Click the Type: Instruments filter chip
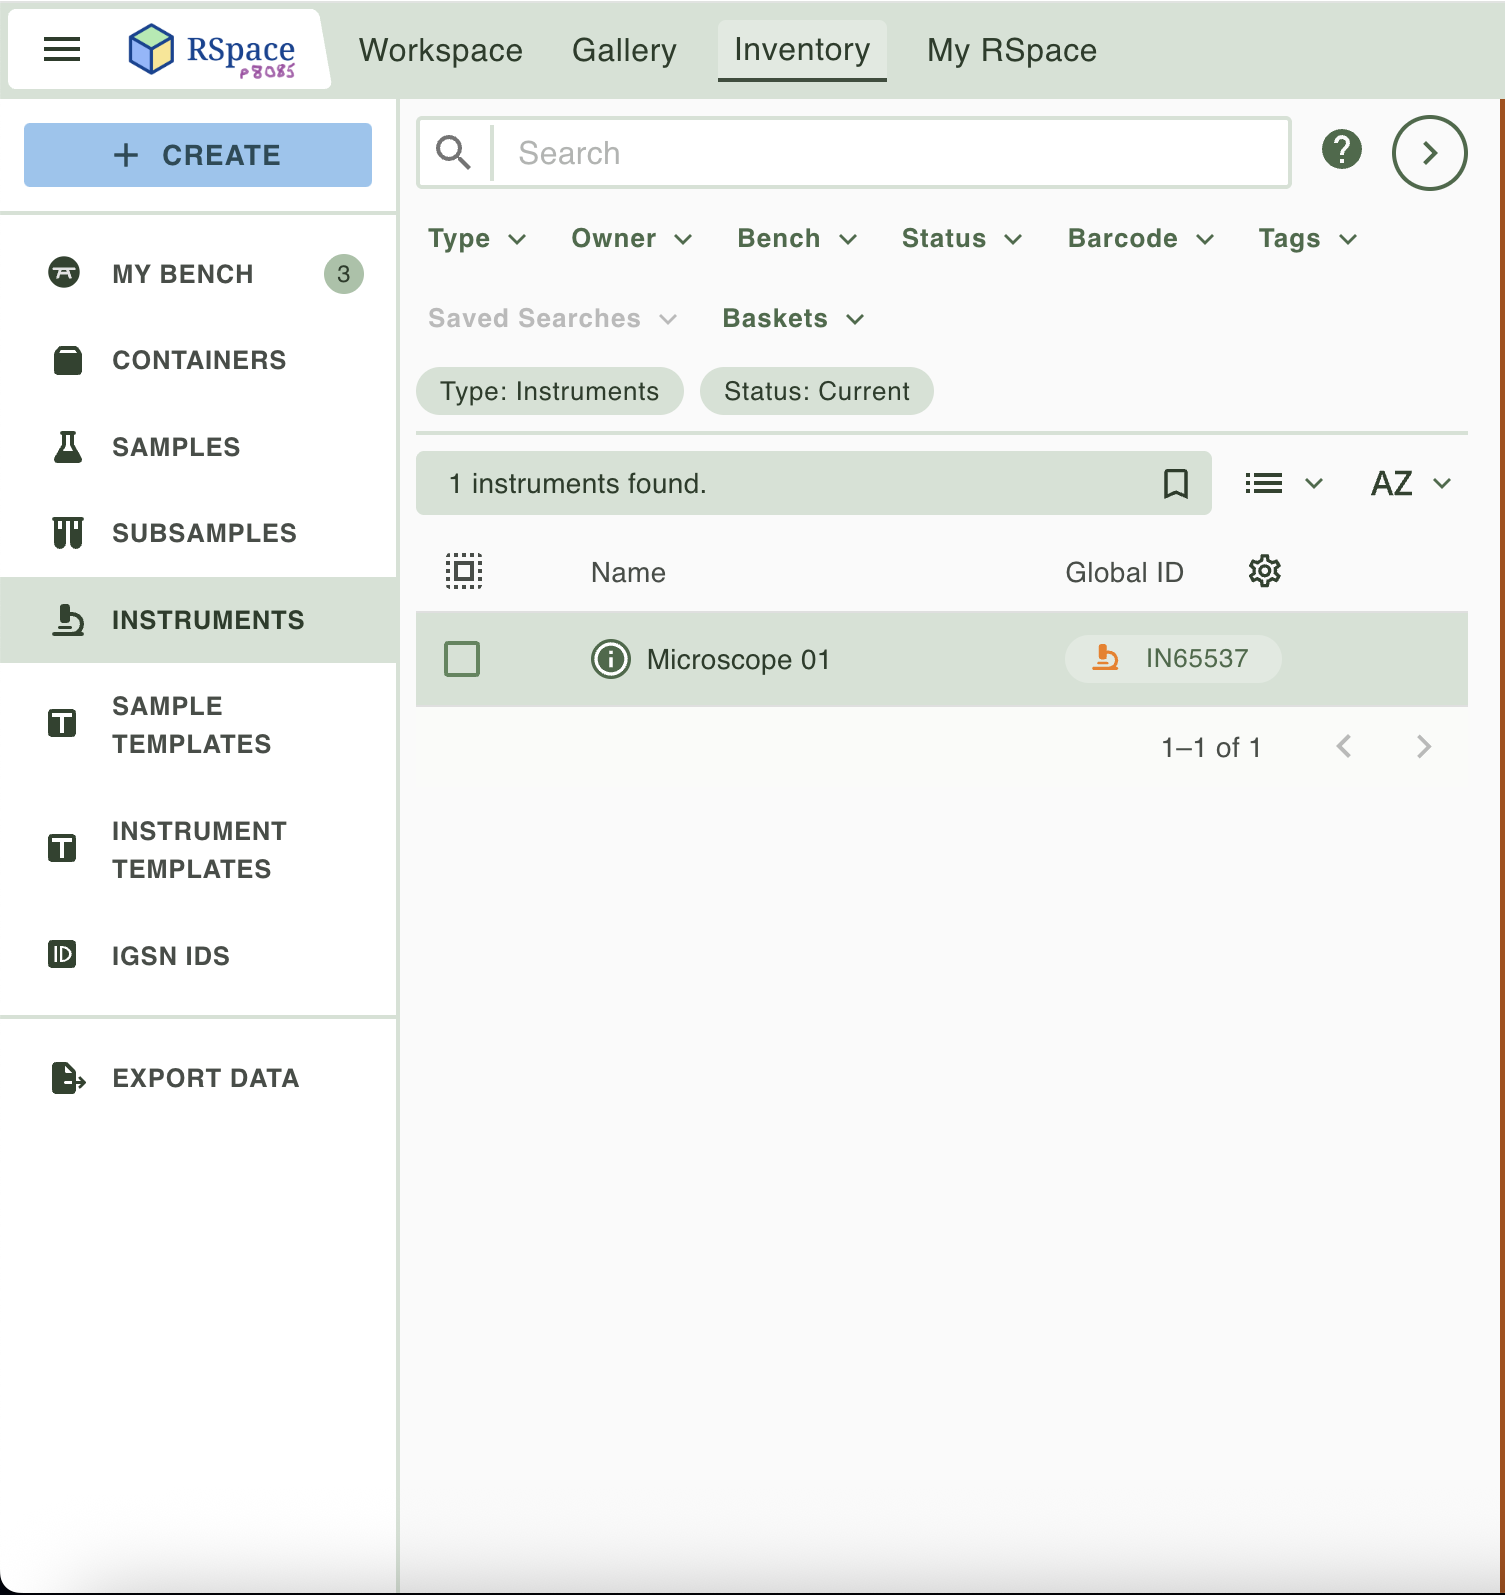This screenshot has height=1595, width=1505. 550,391
